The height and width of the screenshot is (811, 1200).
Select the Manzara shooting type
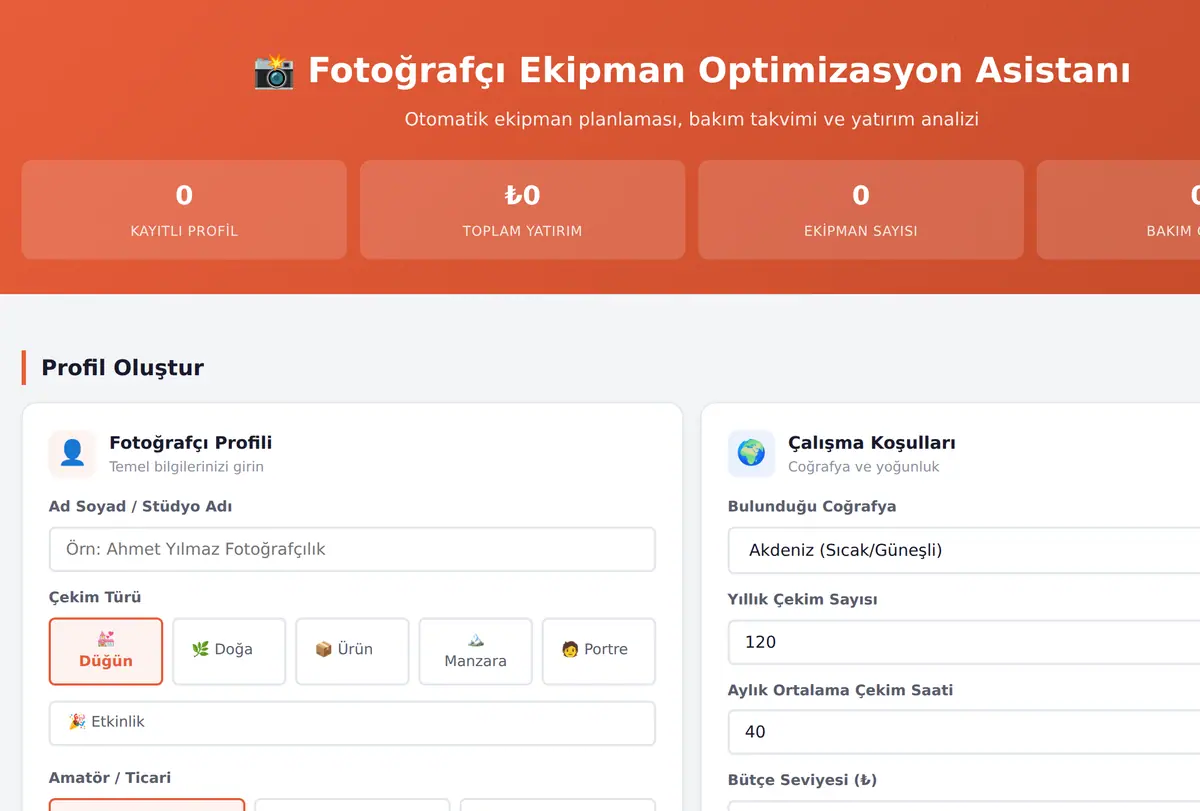point(475,651)
